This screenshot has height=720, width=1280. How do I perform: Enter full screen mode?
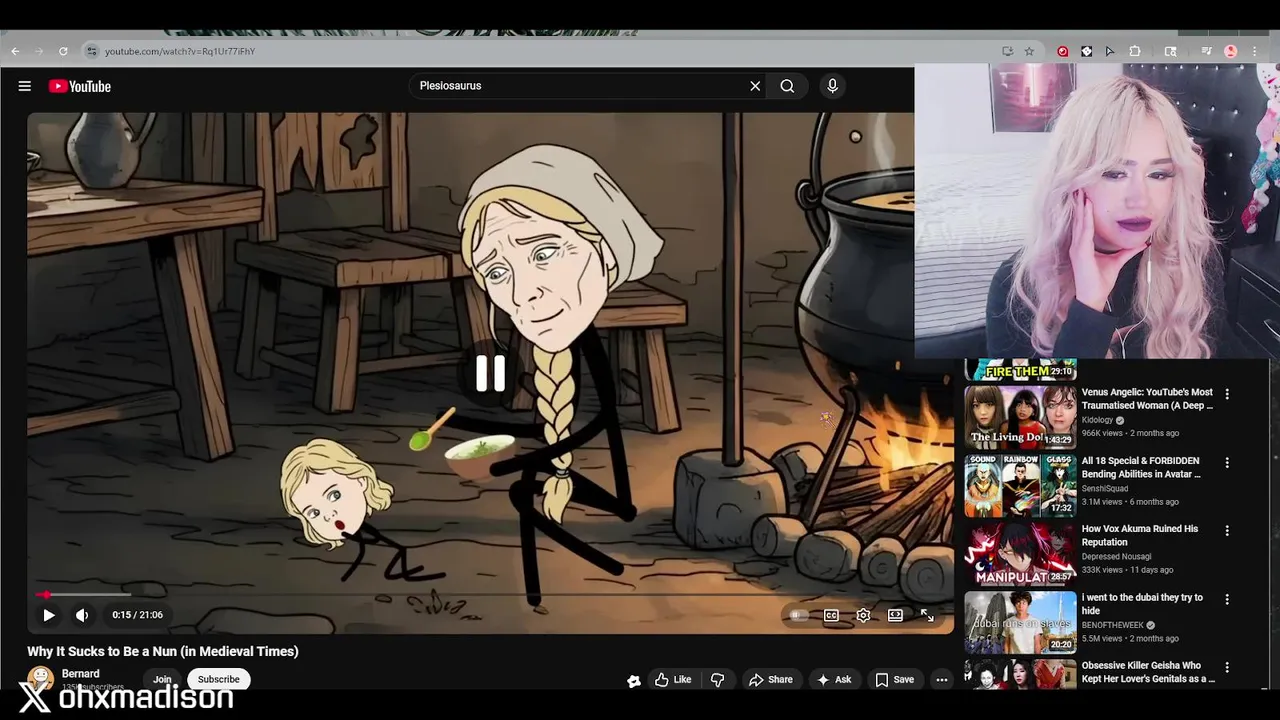[x=927, y=615]
